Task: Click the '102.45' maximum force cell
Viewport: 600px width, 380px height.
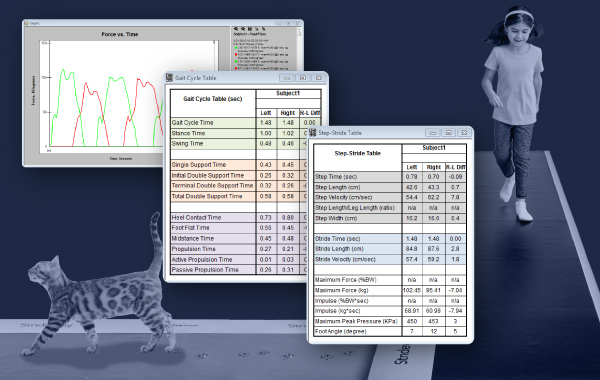Action: tap(412, 290)
